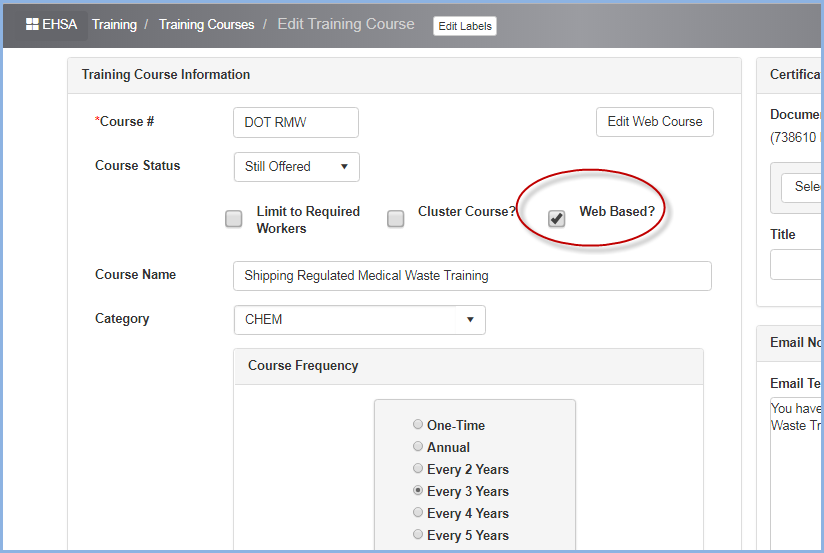The width and height of the screenshot is (824, 553).
Task: Click into the Course # field
Action: pyautogui.click(x=296, y=122)
